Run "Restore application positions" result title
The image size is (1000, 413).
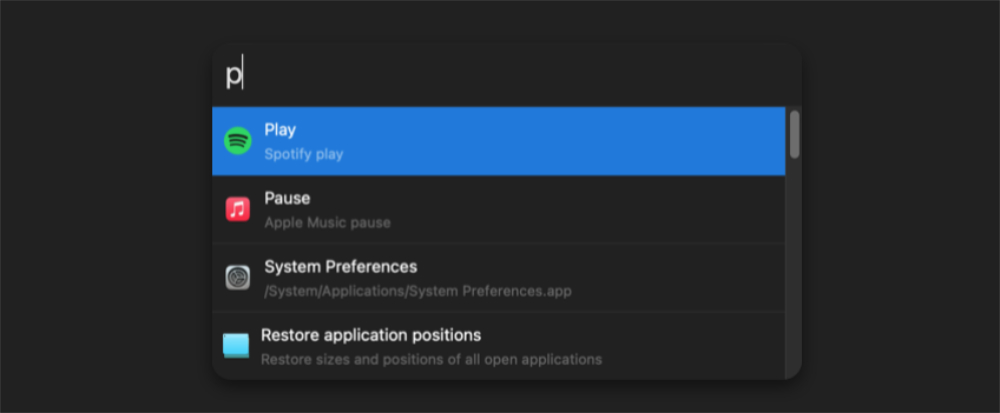(371, 335)
